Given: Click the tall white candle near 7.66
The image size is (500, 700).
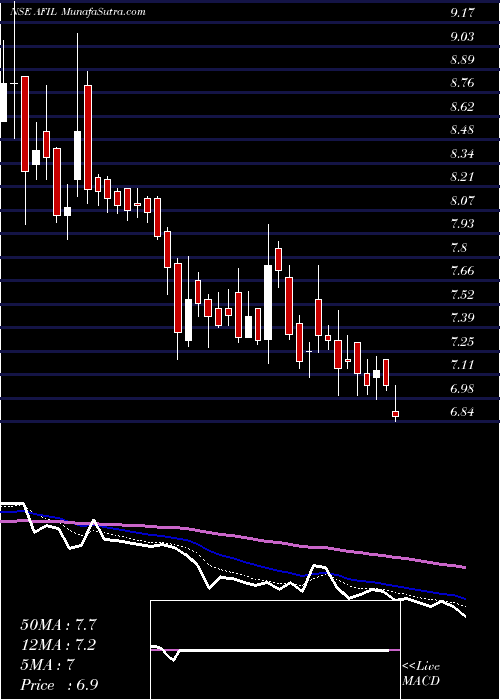Looking at the screenshot, I should 268,303.
